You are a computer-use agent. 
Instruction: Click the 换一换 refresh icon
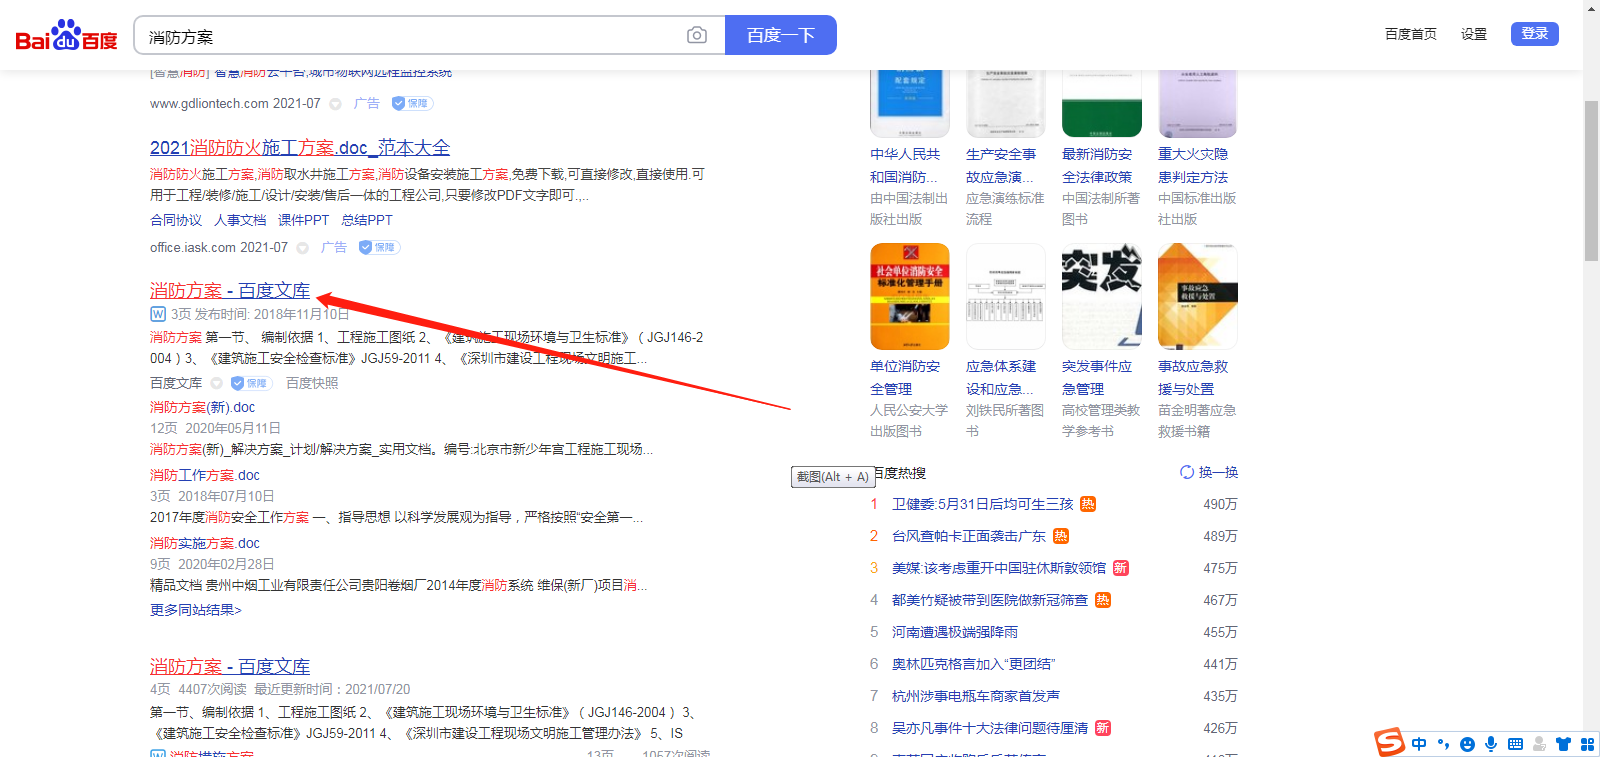(x=1187, y=472)
